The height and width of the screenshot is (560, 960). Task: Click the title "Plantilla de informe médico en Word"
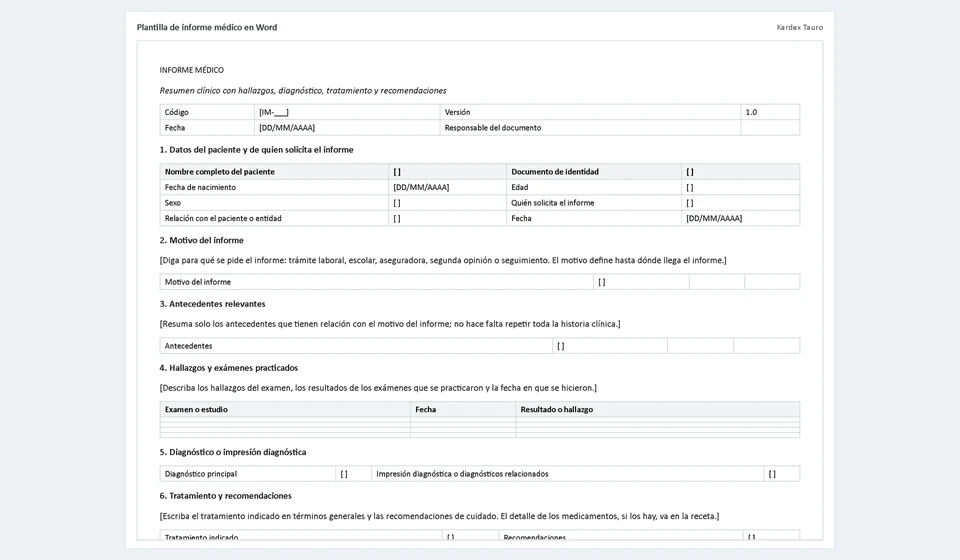(207, 27)
